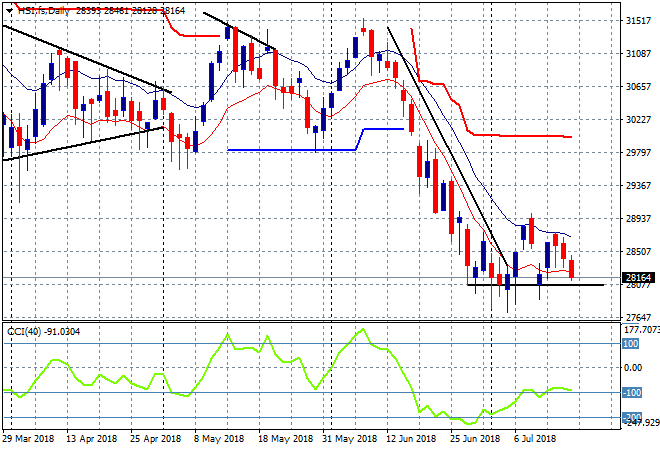Click the 29367 price axis label
Viewport: 660px width, 450px height.
(x=638, y=185)
